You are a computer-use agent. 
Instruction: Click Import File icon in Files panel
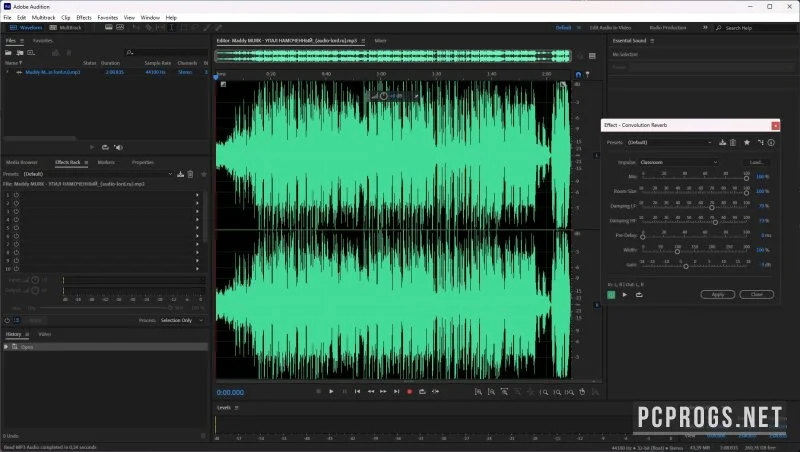tap(20, 53)
